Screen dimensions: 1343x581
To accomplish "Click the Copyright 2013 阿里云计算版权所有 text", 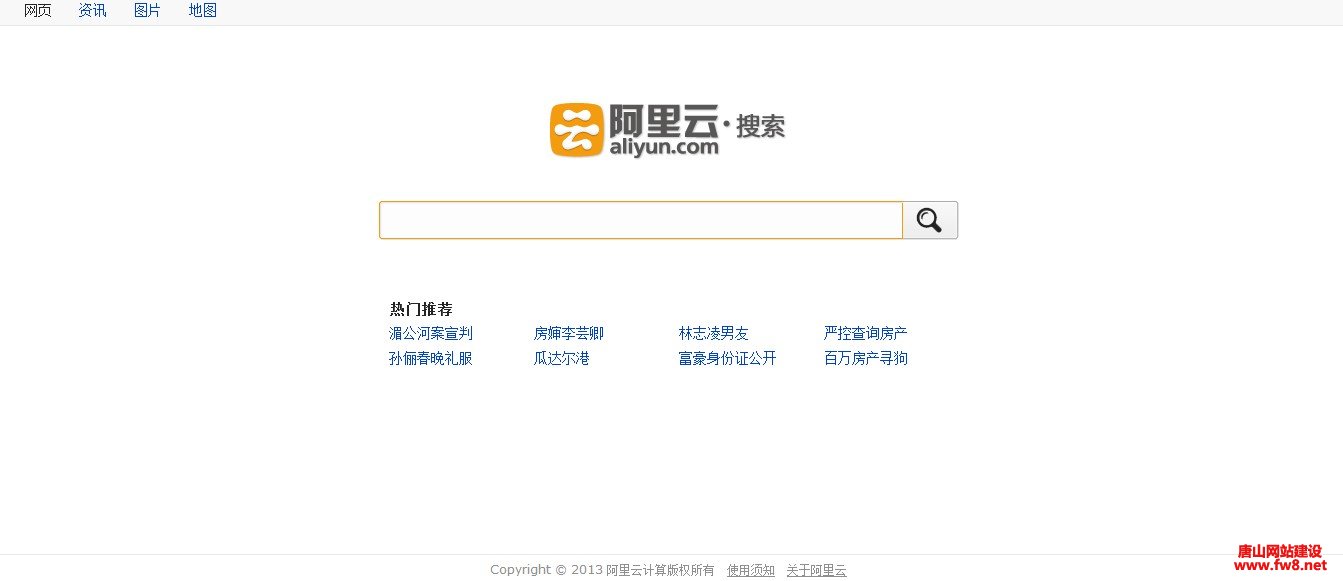I will click(602, 570).
